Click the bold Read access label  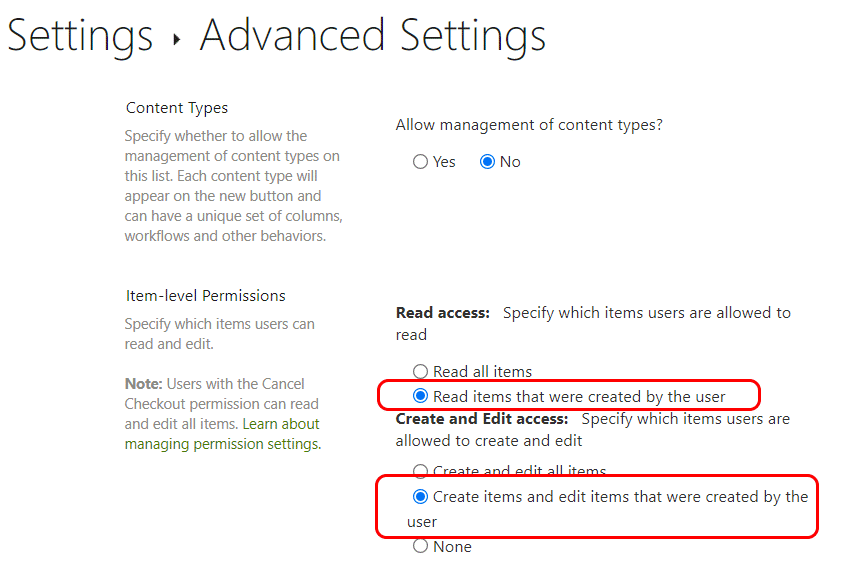pyautogui.click(x=443, y=313)
